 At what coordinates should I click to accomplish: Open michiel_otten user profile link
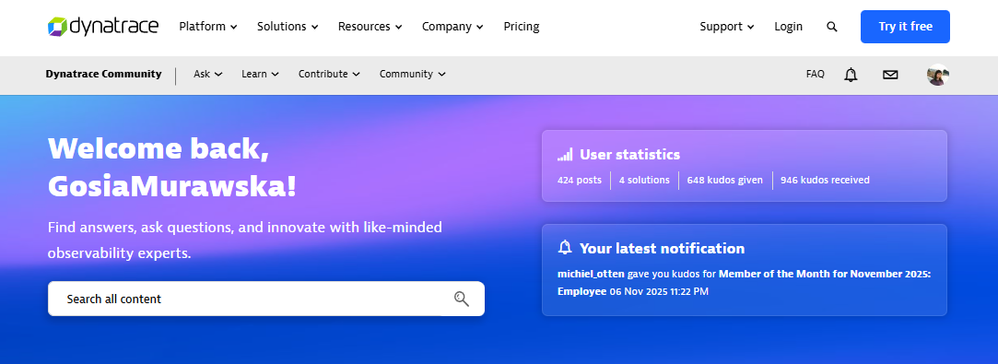(x=591, y=274)
